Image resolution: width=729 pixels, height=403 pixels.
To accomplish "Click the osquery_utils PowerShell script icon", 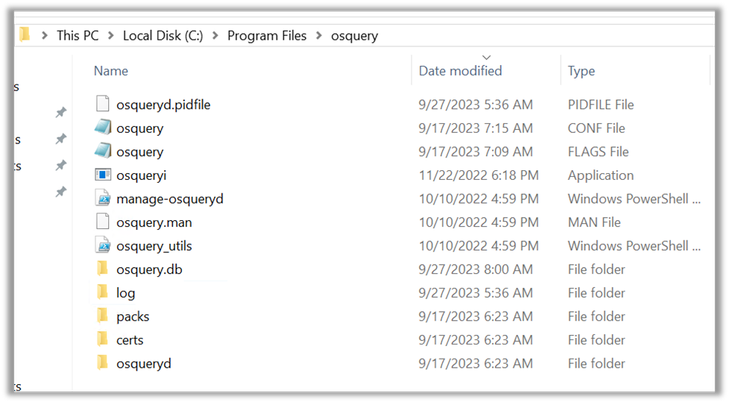I will [103, 245].
